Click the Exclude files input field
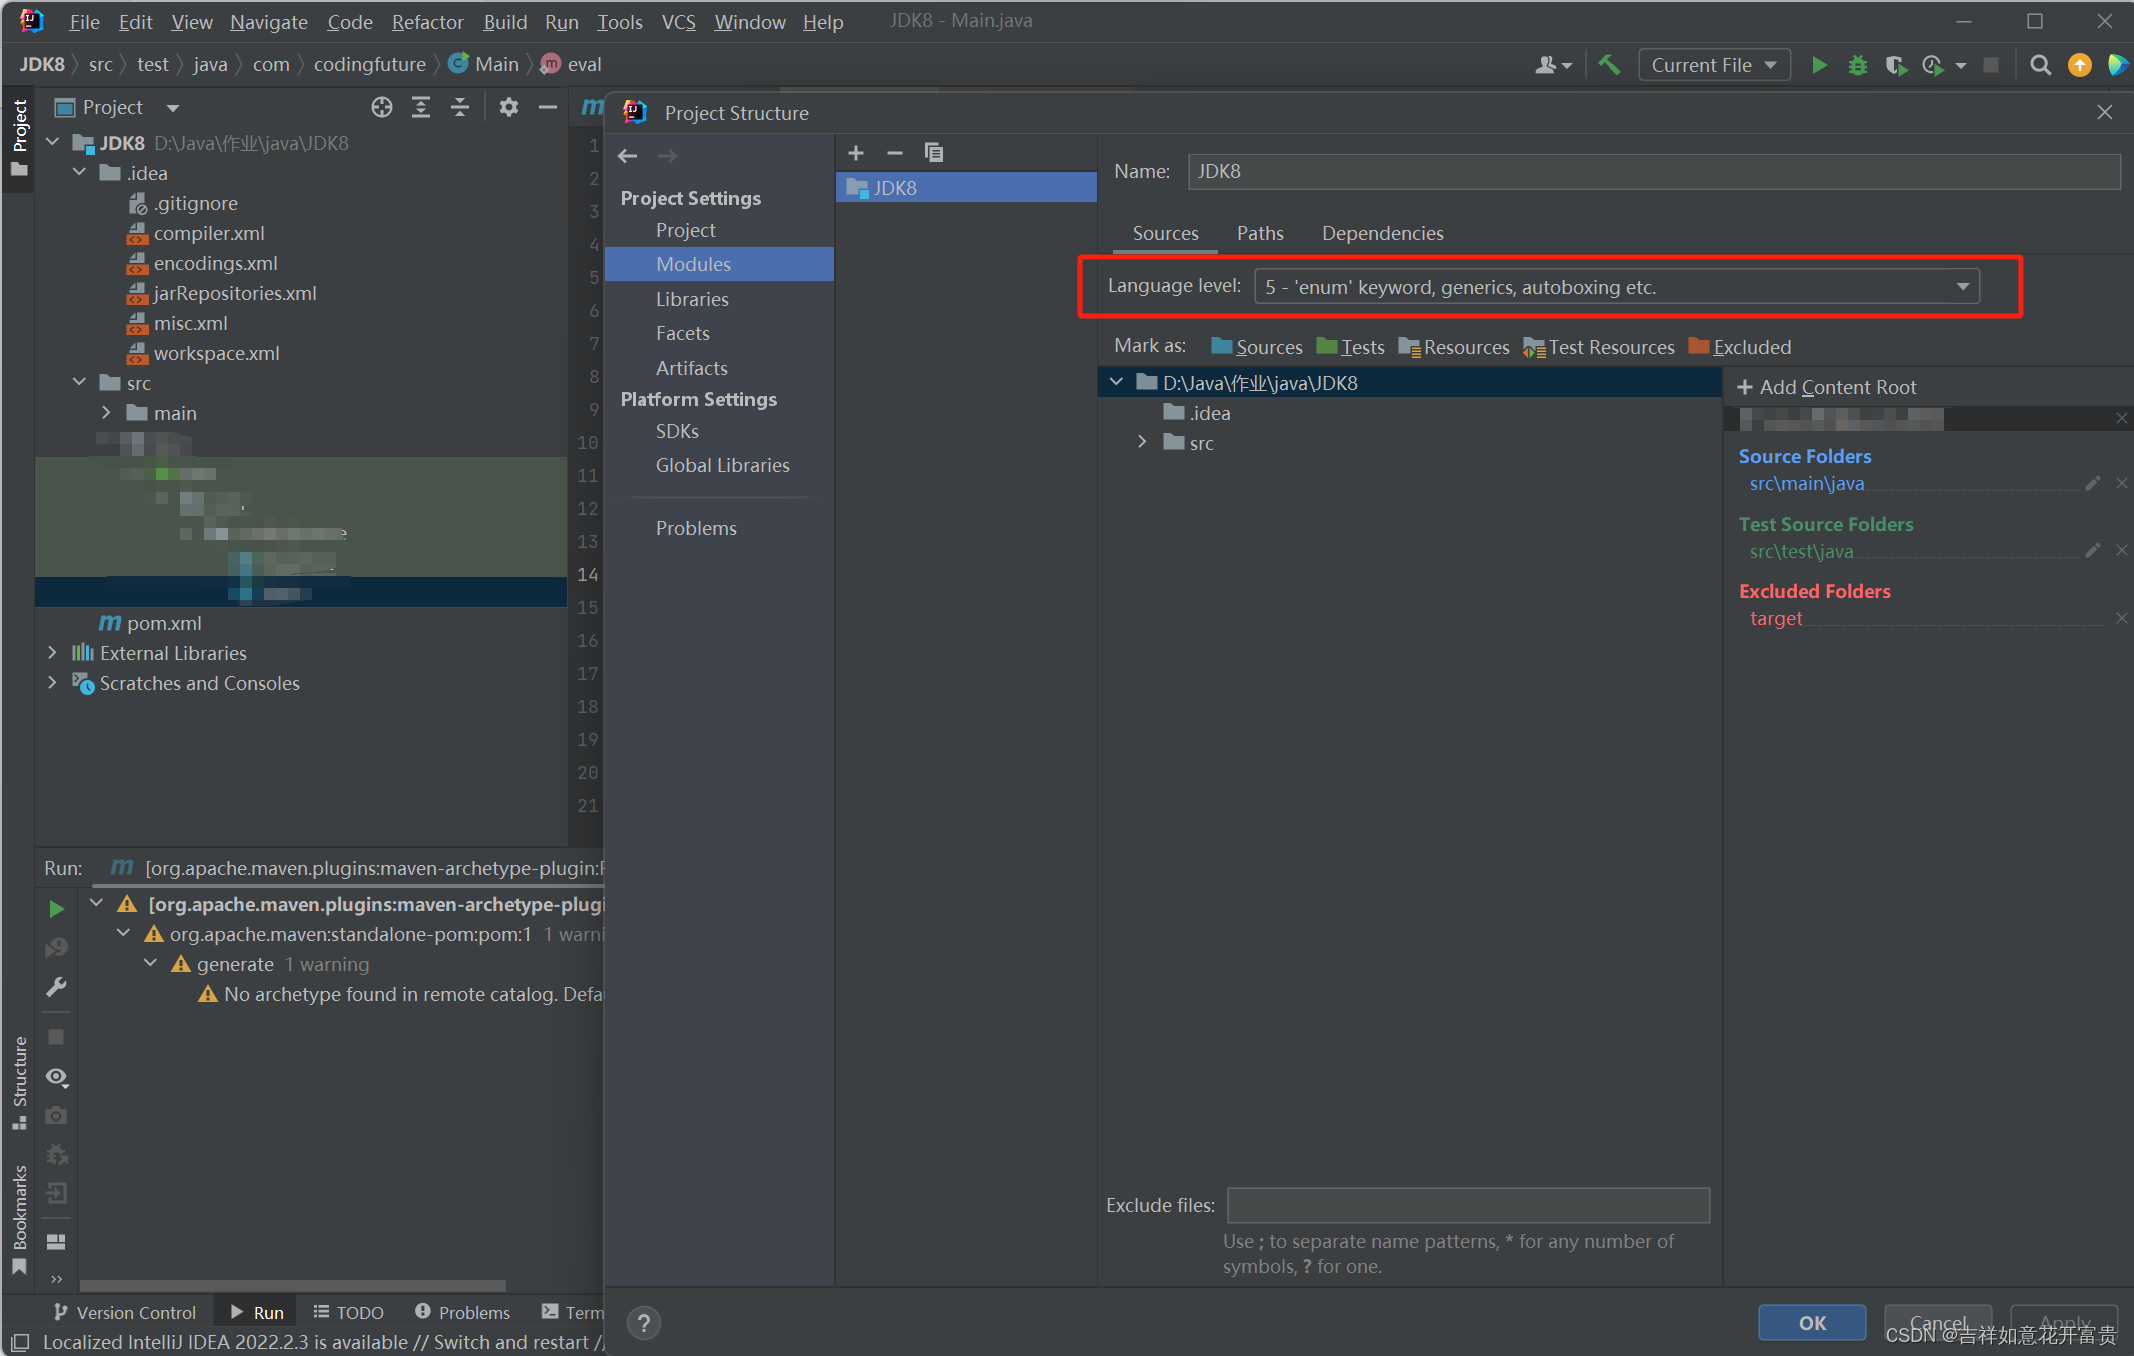Viewport: 2134px width, 1356px height. pos(1467,1205)
